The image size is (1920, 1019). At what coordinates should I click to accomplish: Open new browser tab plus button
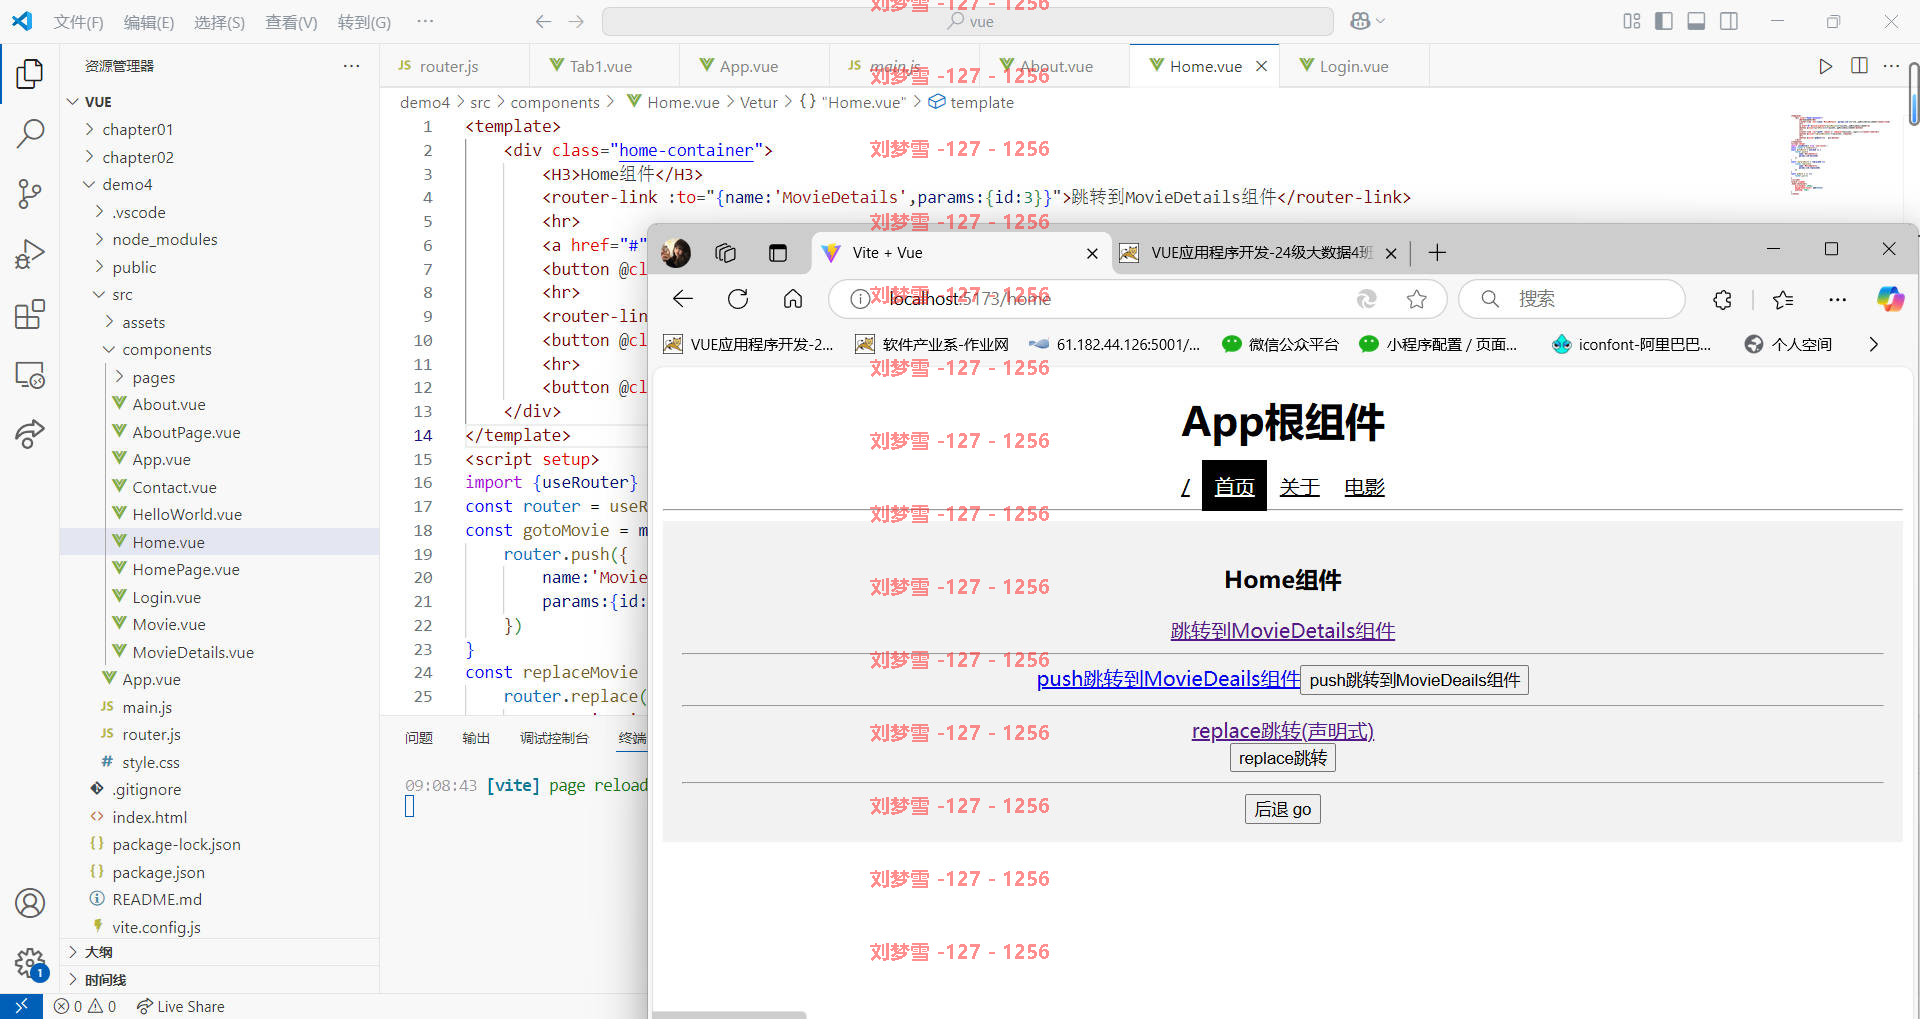1437,253
